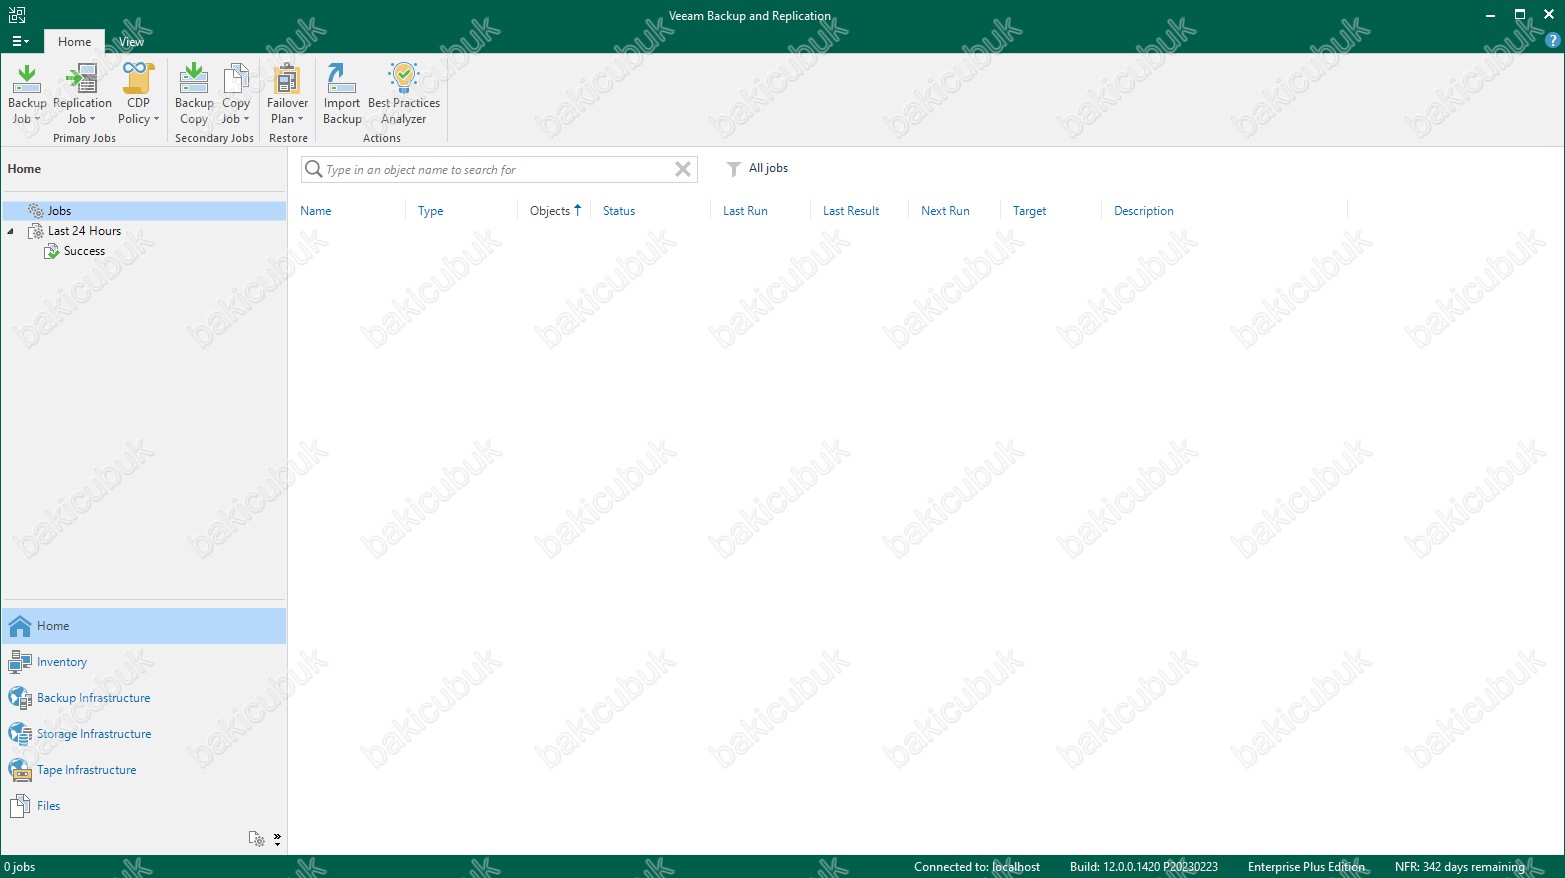Click the Backup Copy ribbon button

tap(194, 93)
